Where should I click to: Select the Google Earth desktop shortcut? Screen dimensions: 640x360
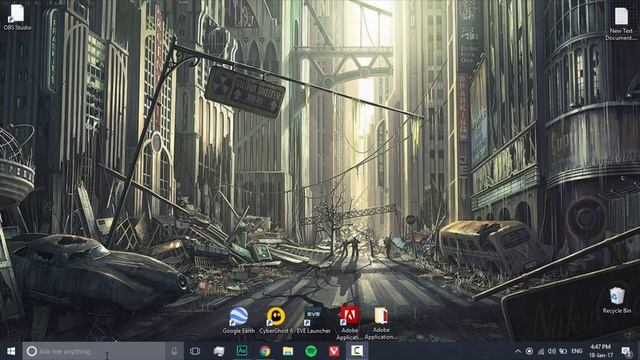click(x=238, y=321)
